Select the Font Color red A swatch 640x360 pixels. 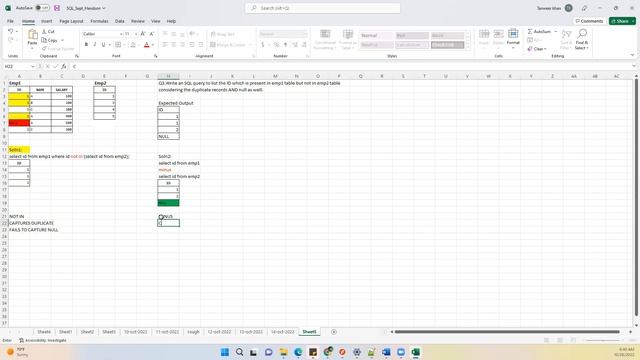pyautogui.click(x=147, y=44)
